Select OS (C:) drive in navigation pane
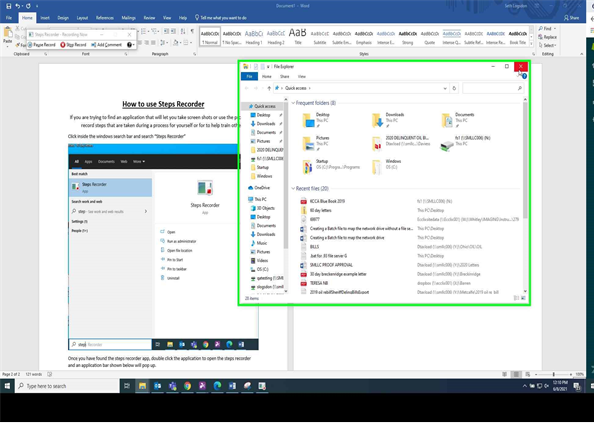The height and width of the screenshot is (437, 594). click(x=259, y=270)
